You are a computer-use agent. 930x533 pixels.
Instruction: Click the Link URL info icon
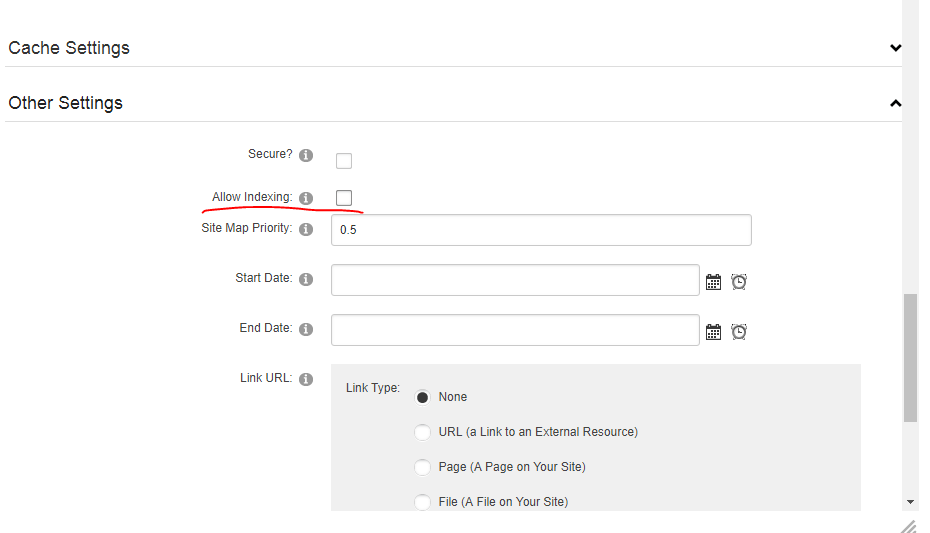306,379
